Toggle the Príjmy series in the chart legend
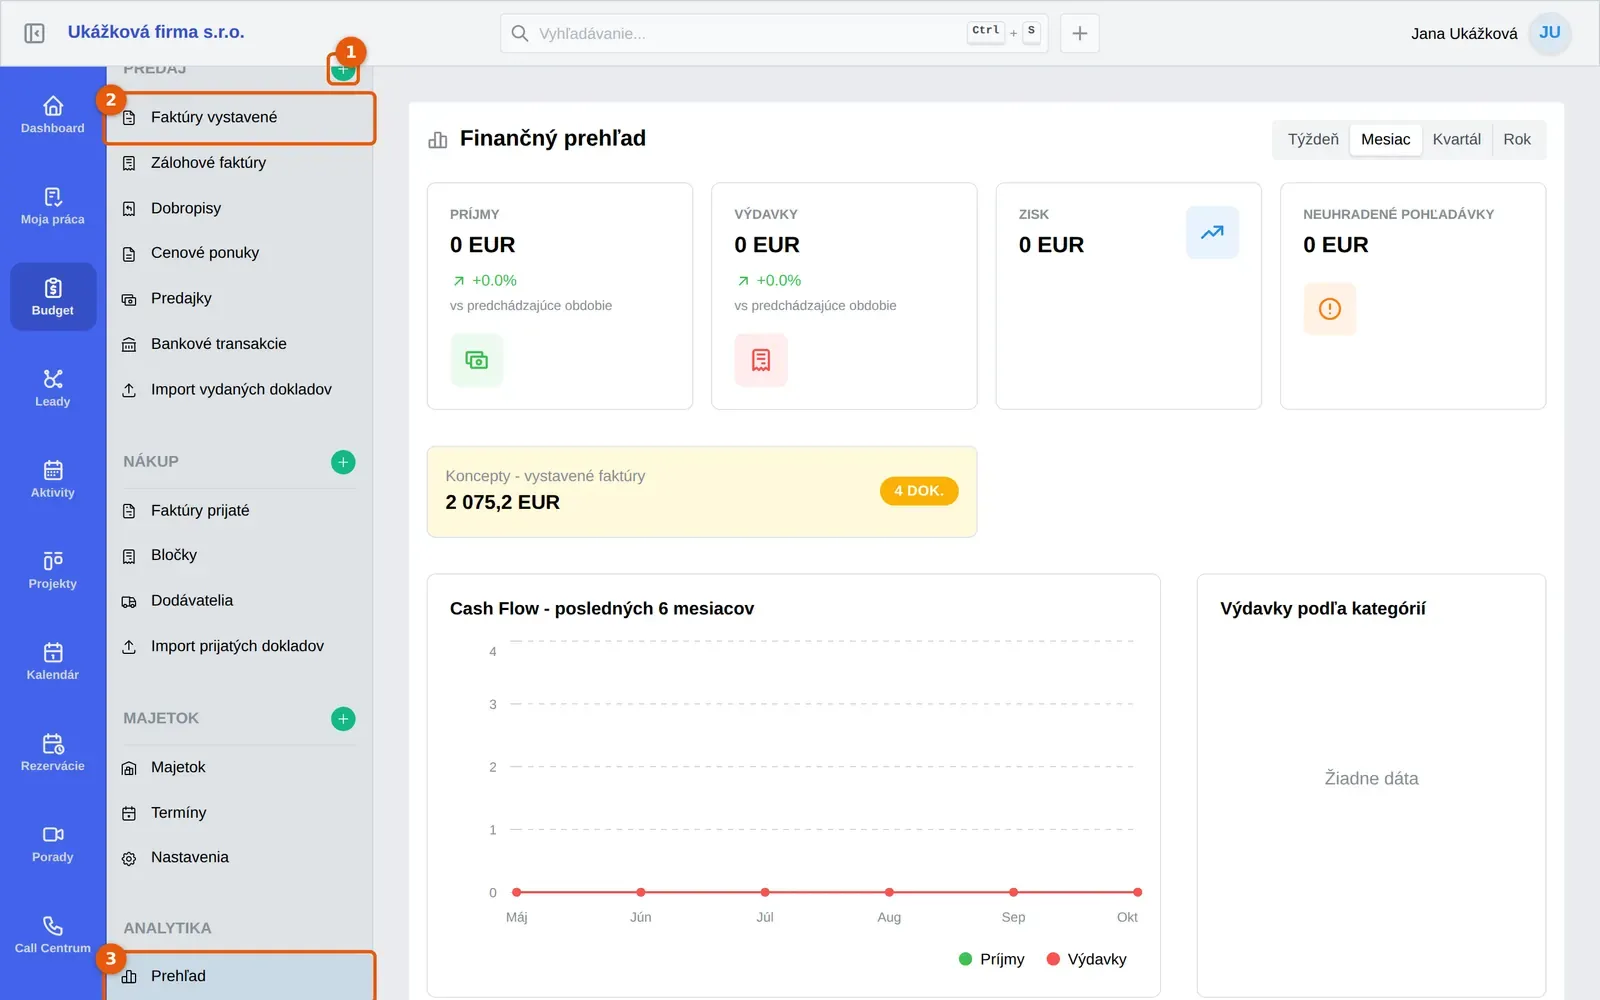Screen dimensions: 1600x1000 992,959
